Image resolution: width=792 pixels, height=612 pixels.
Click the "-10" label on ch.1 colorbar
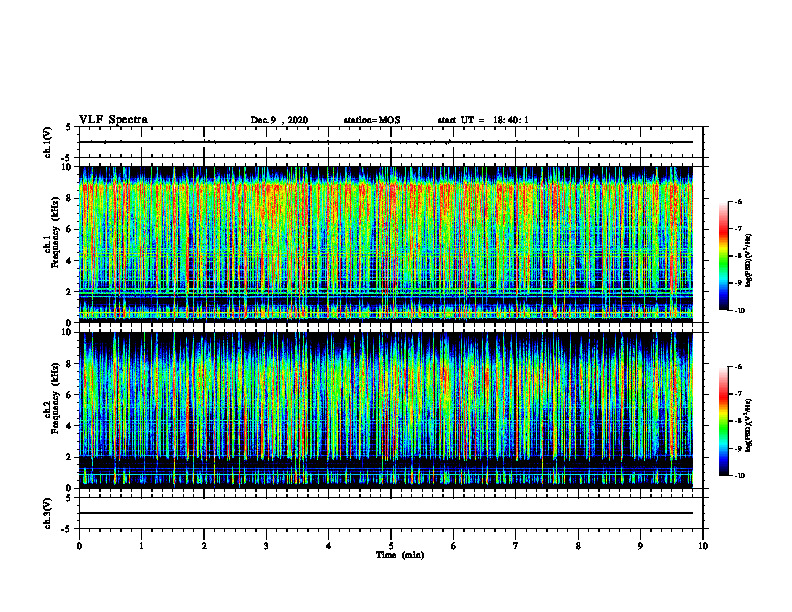[x=739, y=310]
